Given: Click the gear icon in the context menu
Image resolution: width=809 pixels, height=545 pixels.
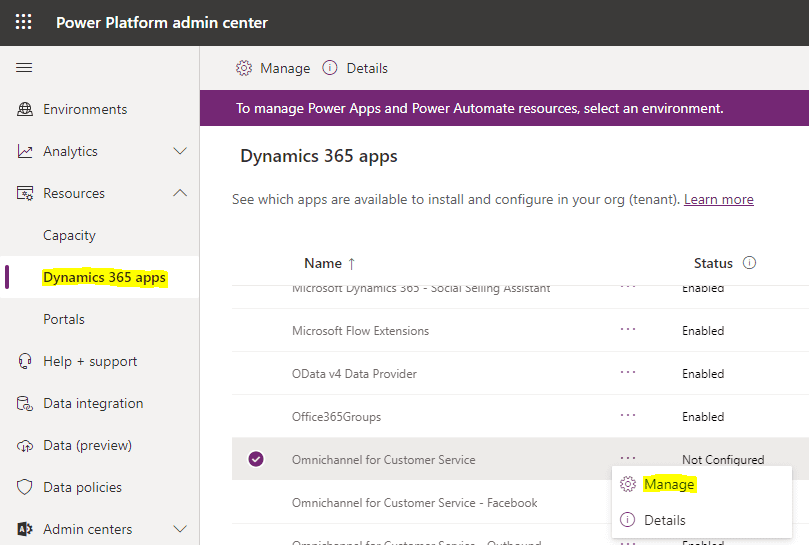Looking at the screenshot, I should (x=628, y=484).
